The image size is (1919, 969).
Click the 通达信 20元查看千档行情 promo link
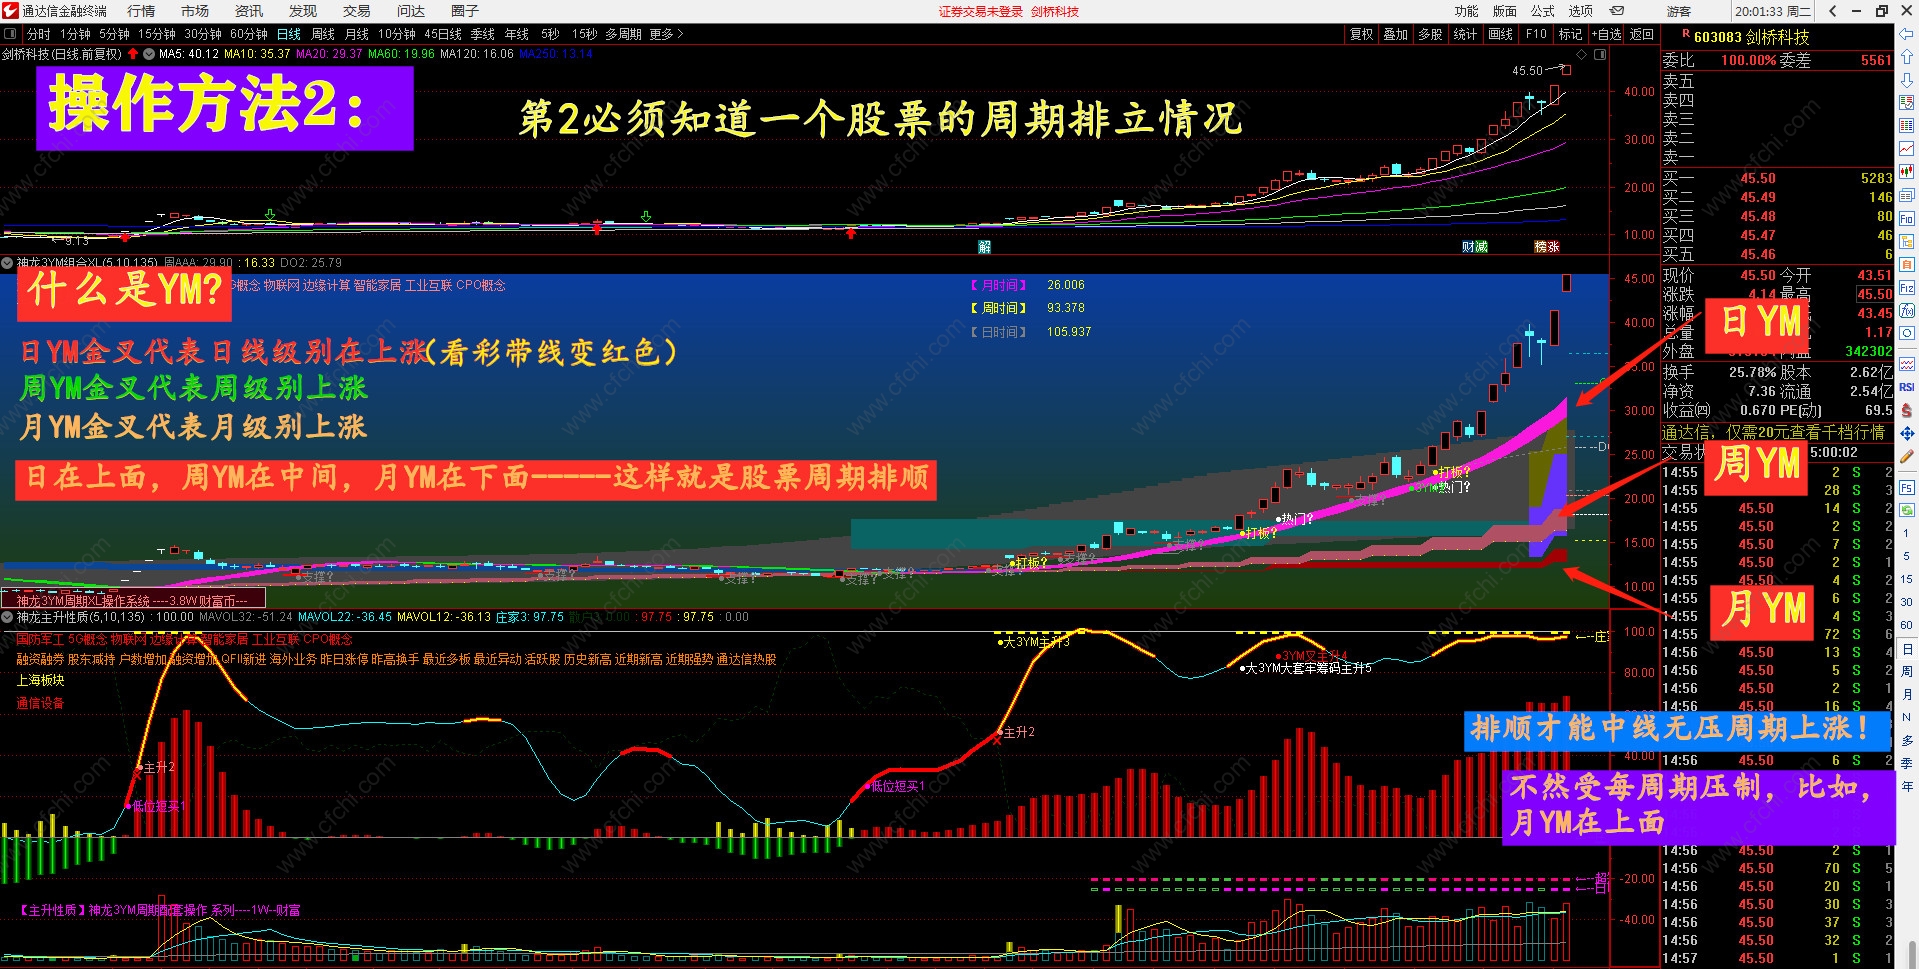pyautogui.click(x=1773, y=432)
